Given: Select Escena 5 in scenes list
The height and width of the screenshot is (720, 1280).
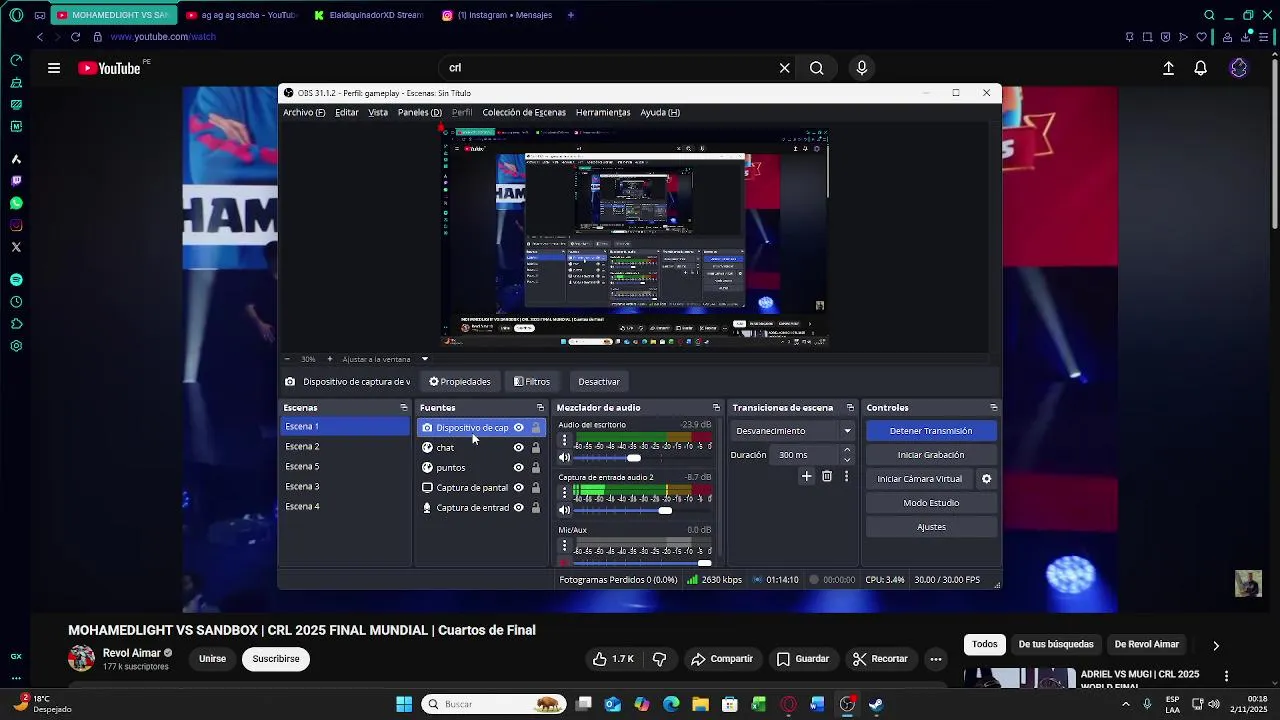Looking at the screenshot, I should click(345, 467).
